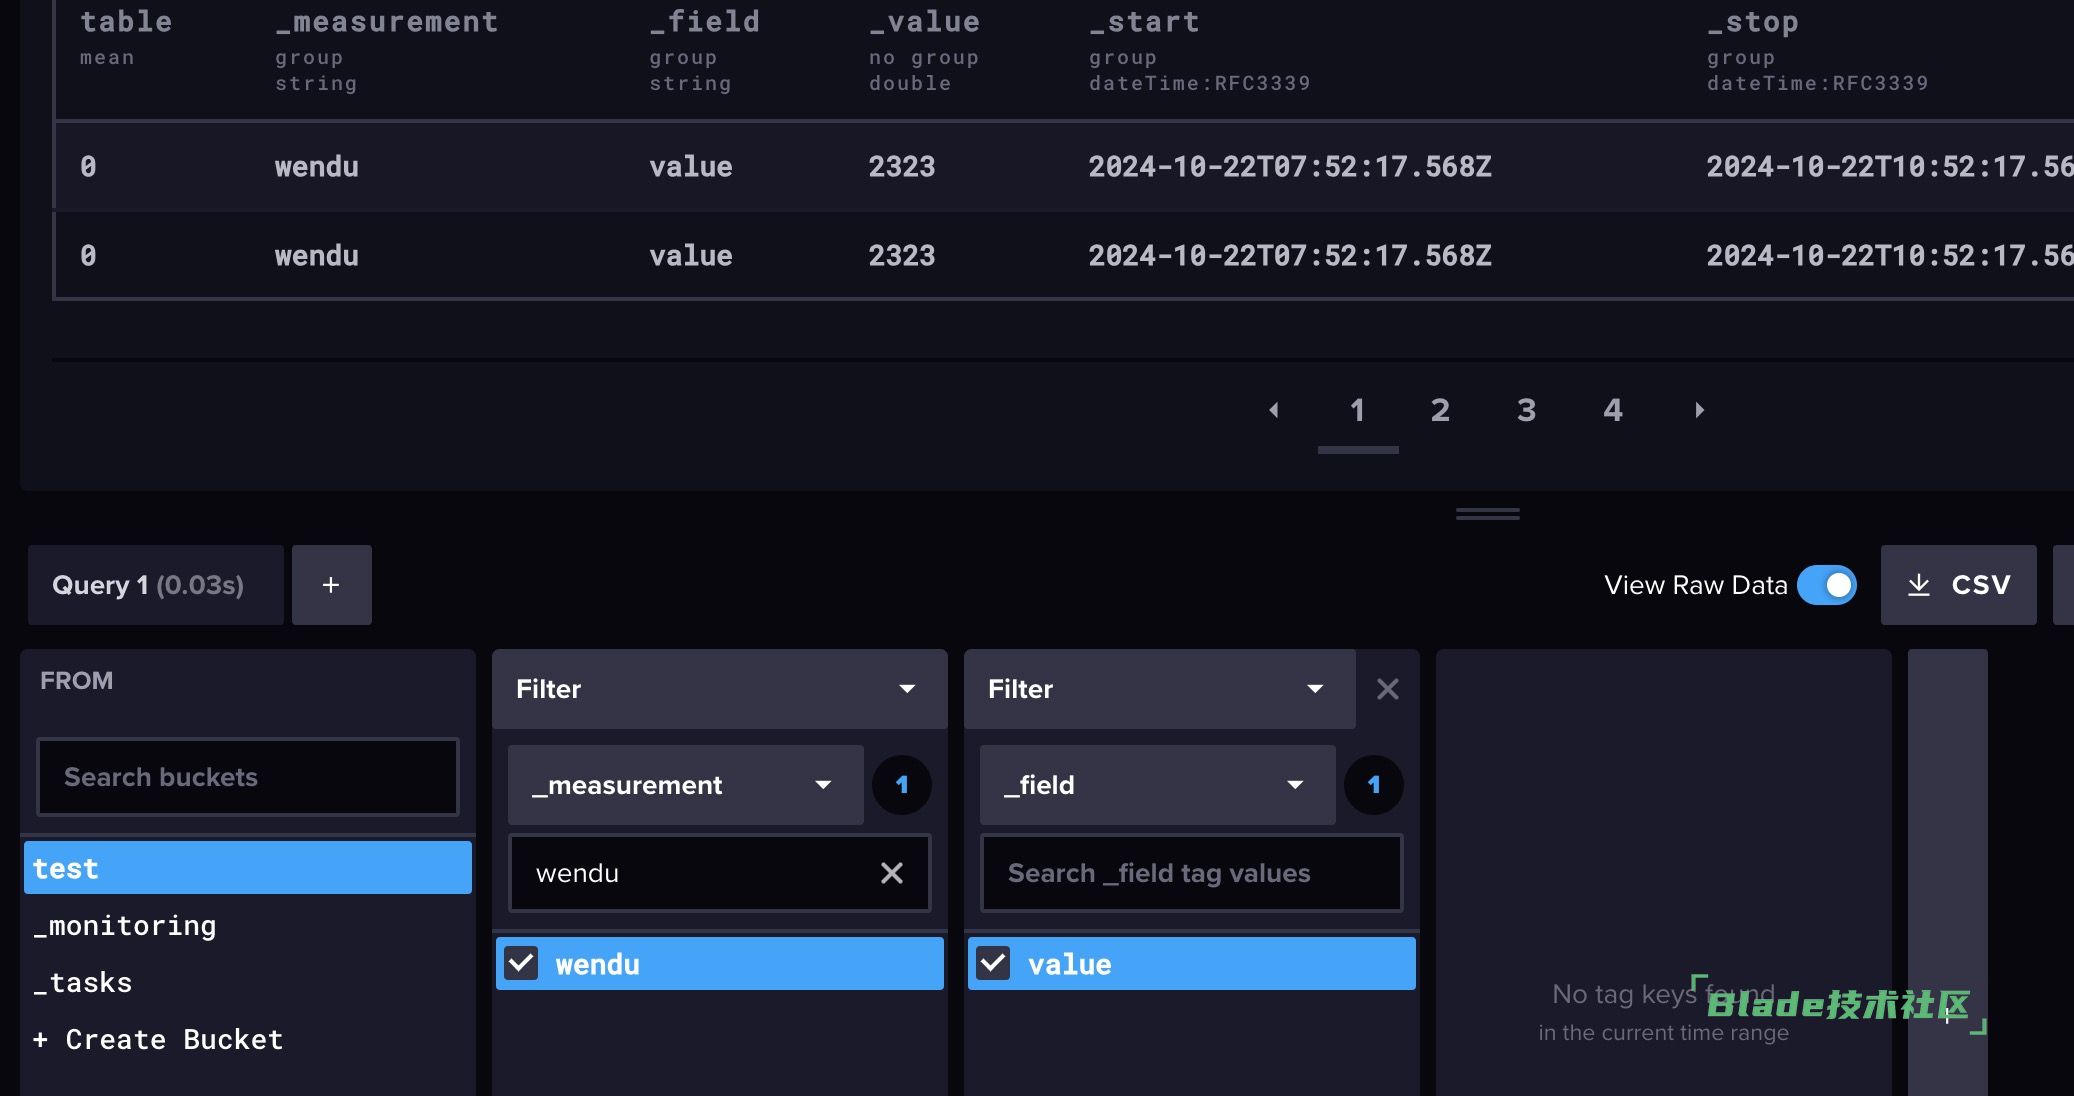Grab the panel resize handle
Image resolution: width=2074 pixels, height=1096 pixels.
pyautogui.click(x=1487, y=514)
